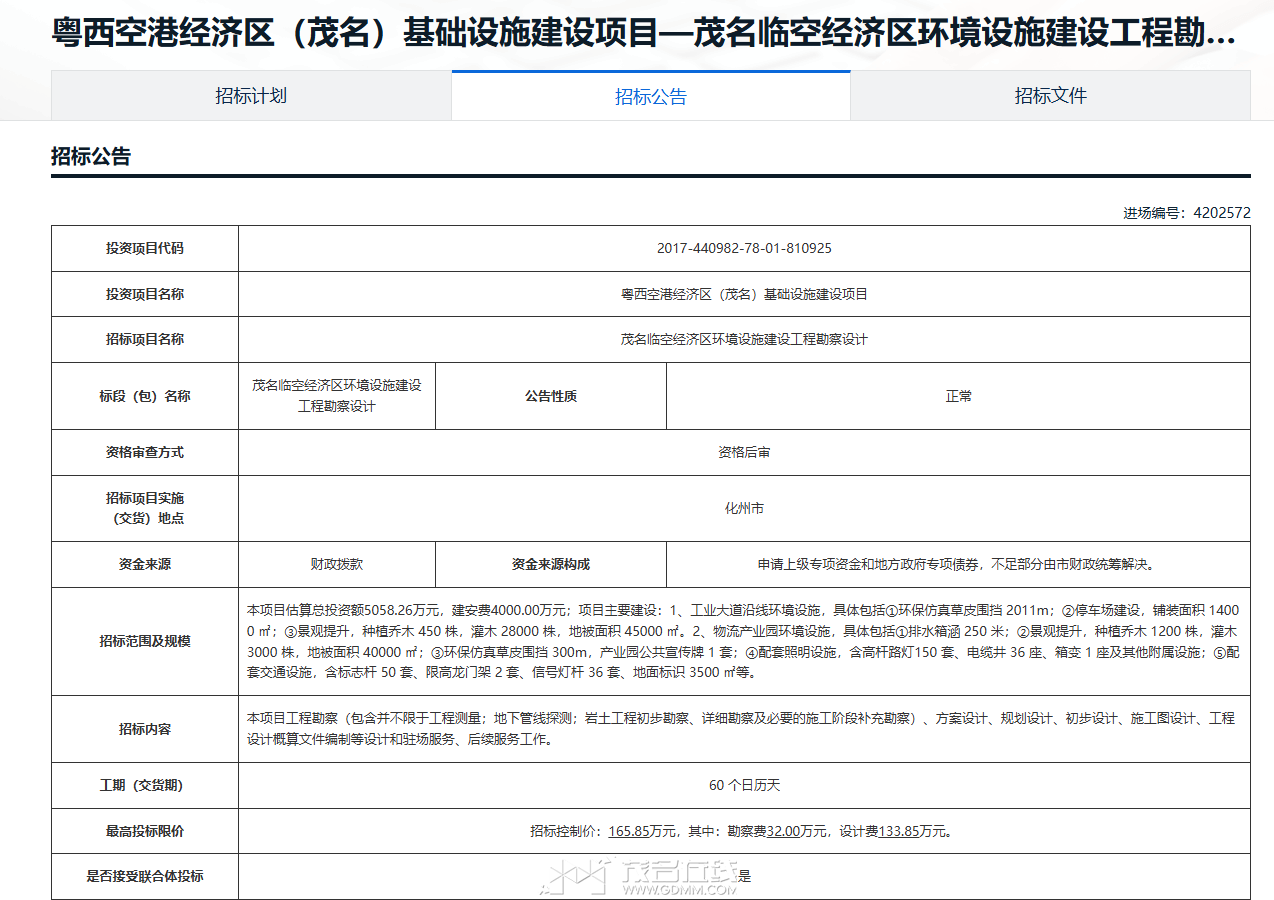The image size is (1274, 900).
Task: Click the 化州市 location cell
Action: pyautogui.click(x=744, y=508)
